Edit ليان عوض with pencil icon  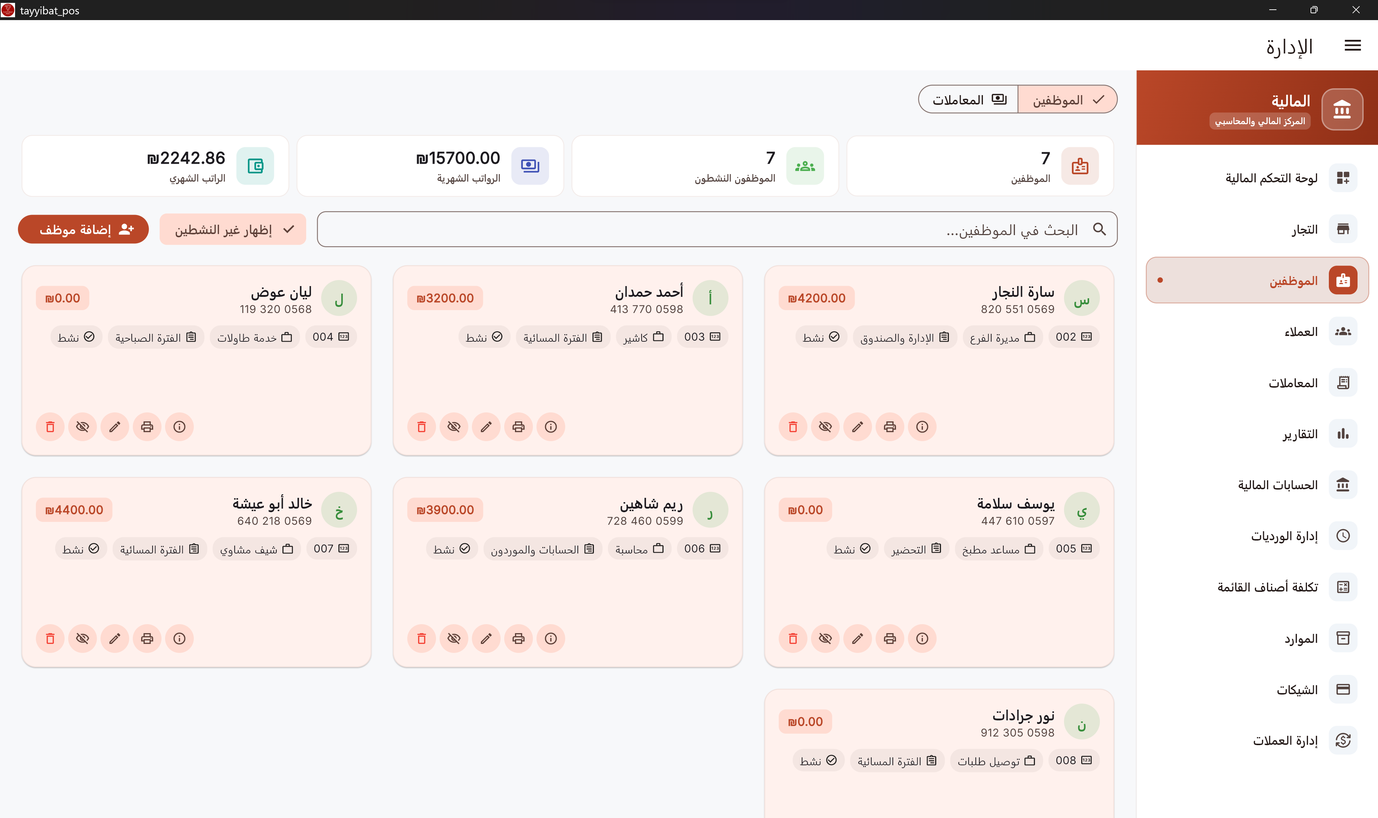click(x=115, y=427)
